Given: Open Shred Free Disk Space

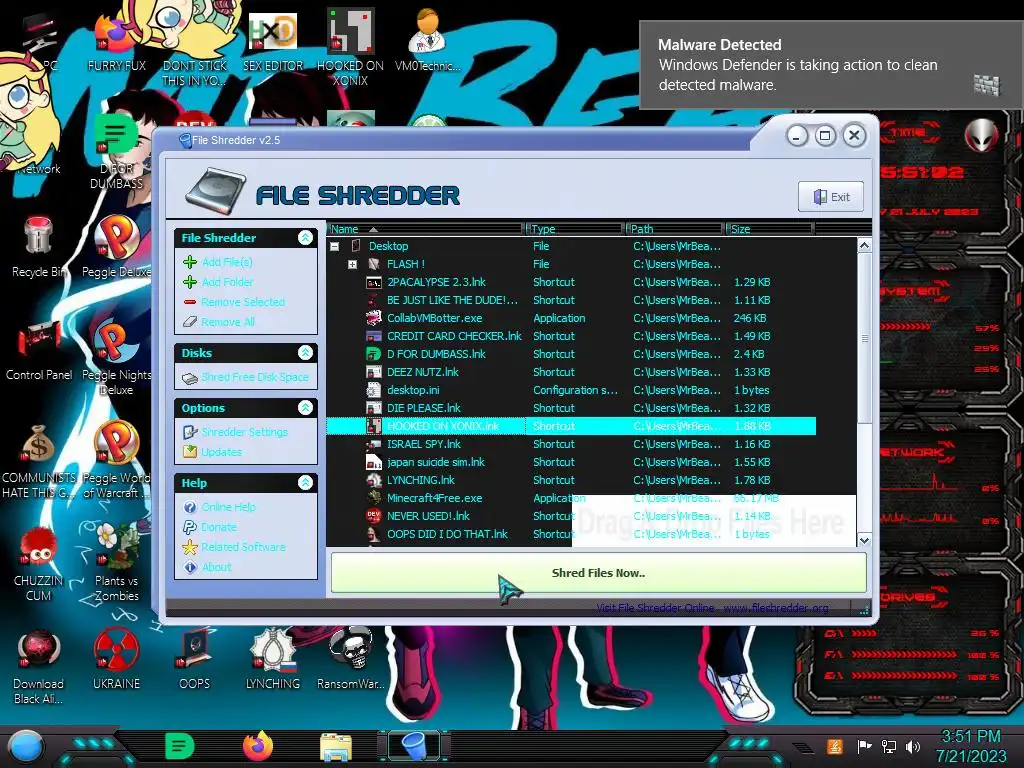Looking at the screenshot, I should coord(255,377).
